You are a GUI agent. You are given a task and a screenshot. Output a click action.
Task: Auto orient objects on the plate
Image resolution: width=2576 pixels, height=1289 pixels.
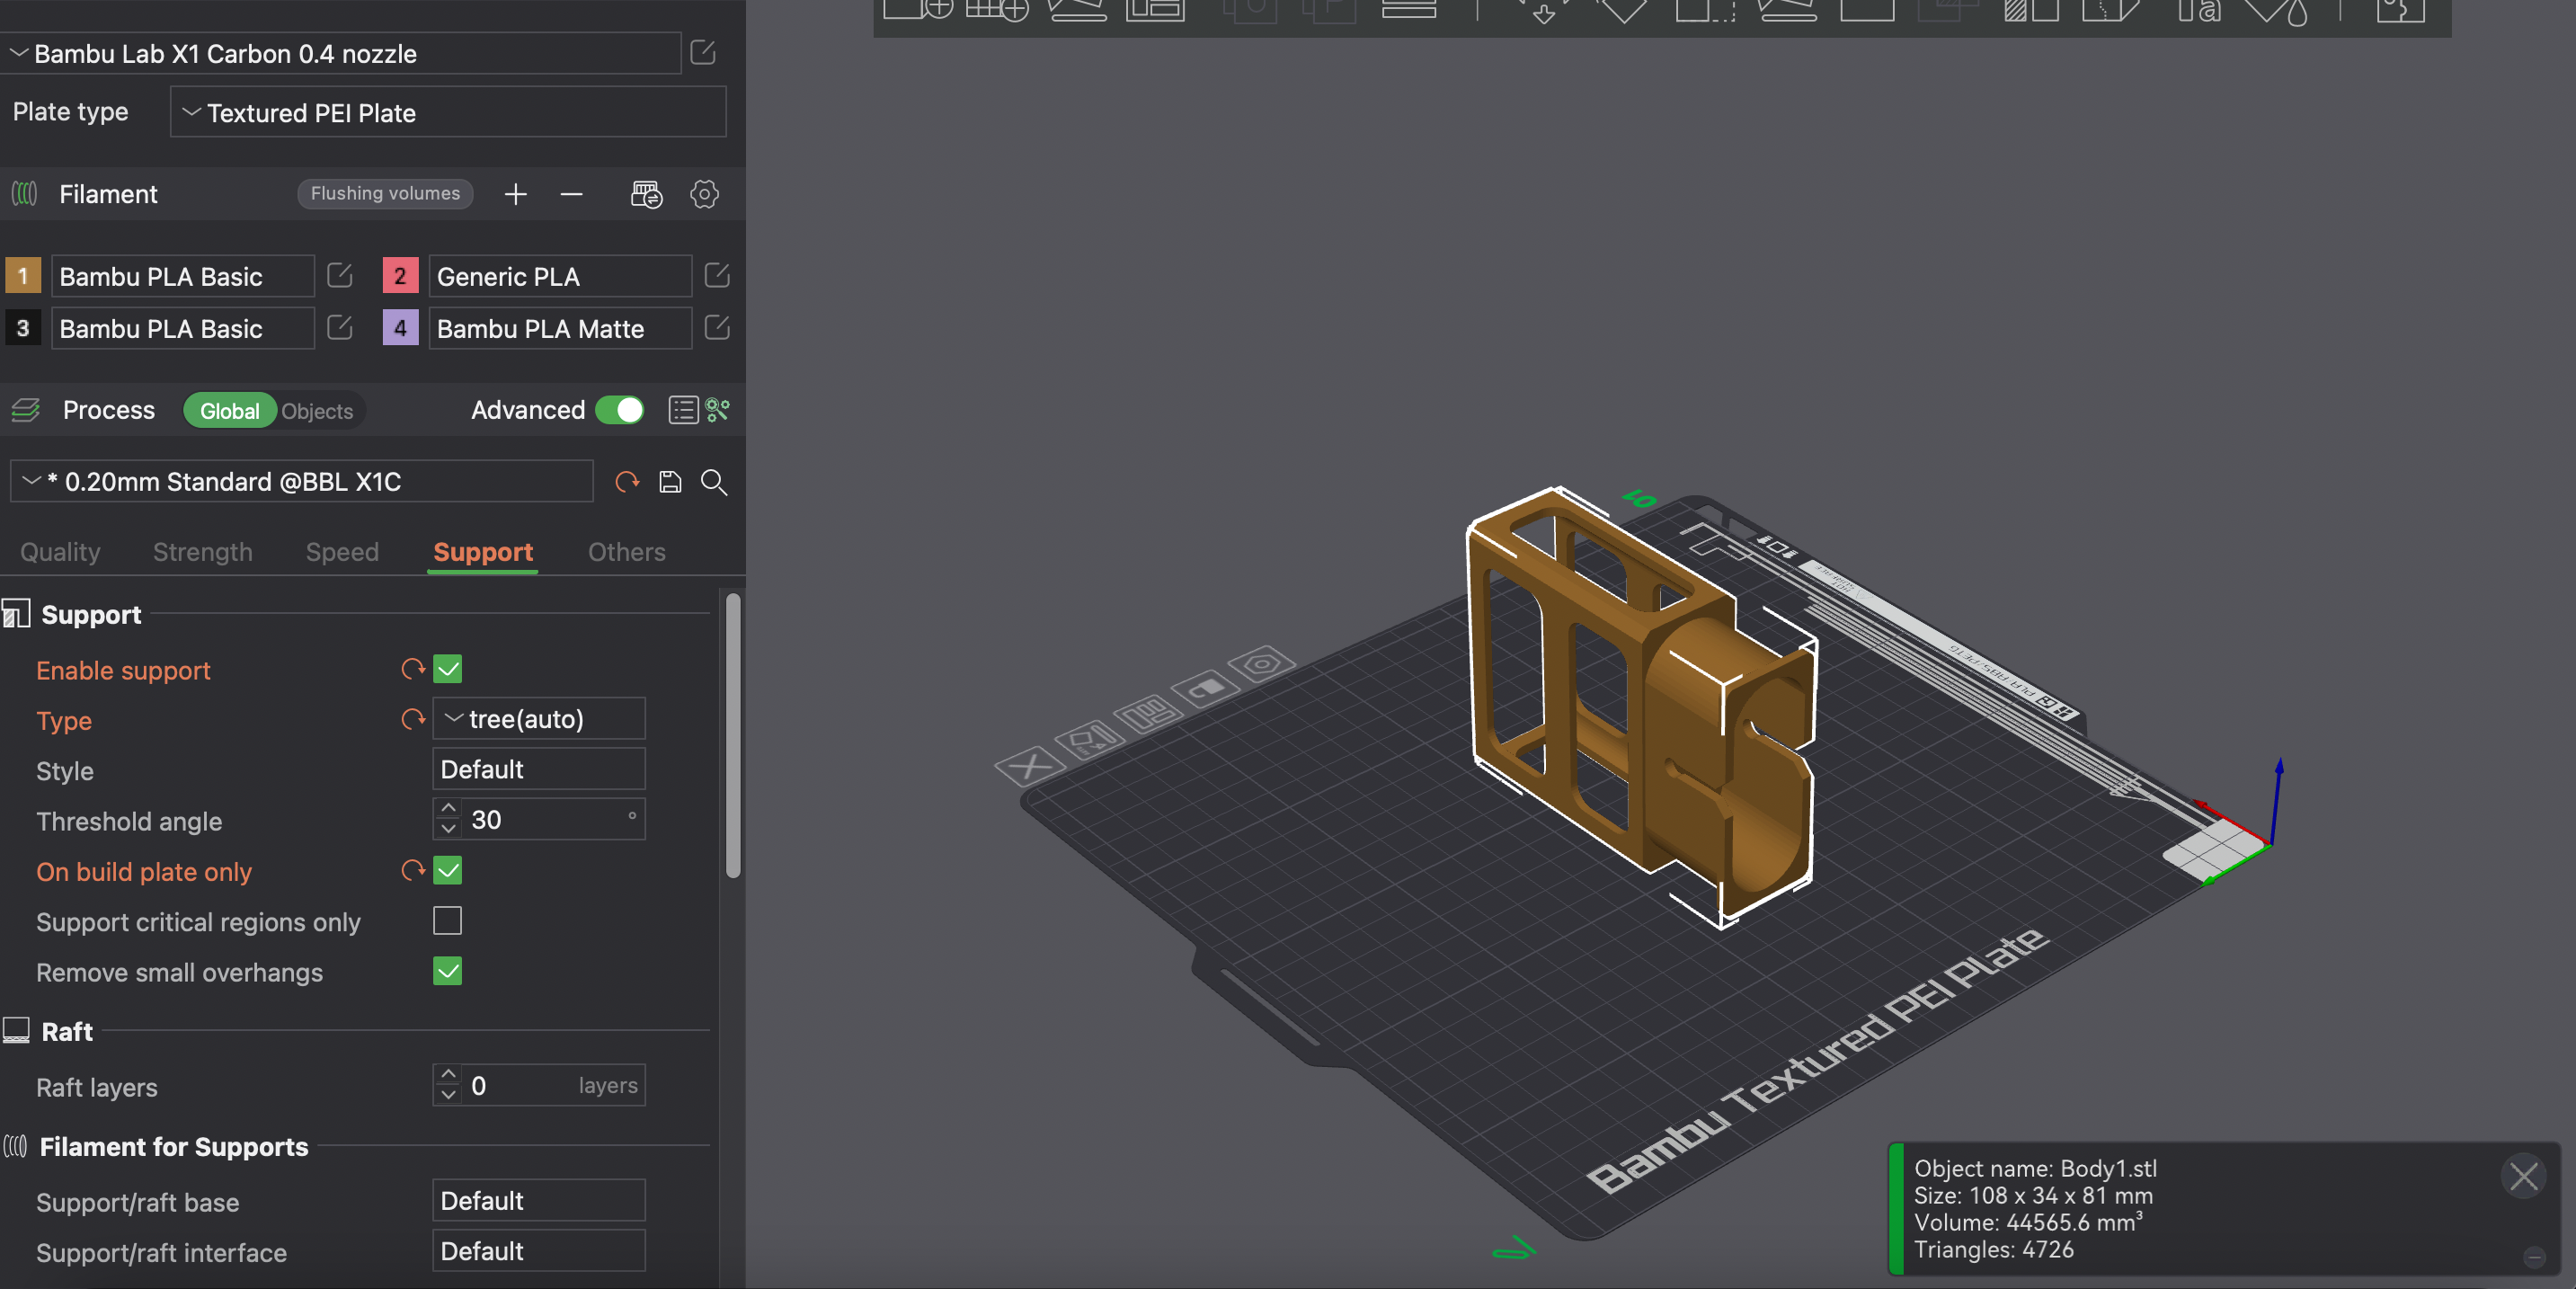tap(1089, 740)
